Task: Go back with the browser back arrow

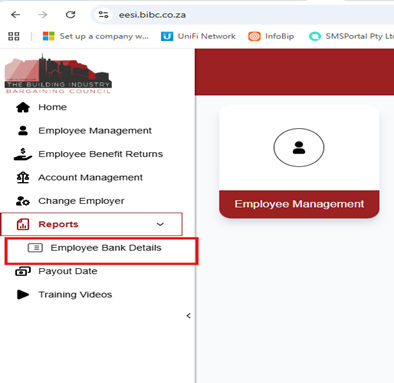Action: 15,15
